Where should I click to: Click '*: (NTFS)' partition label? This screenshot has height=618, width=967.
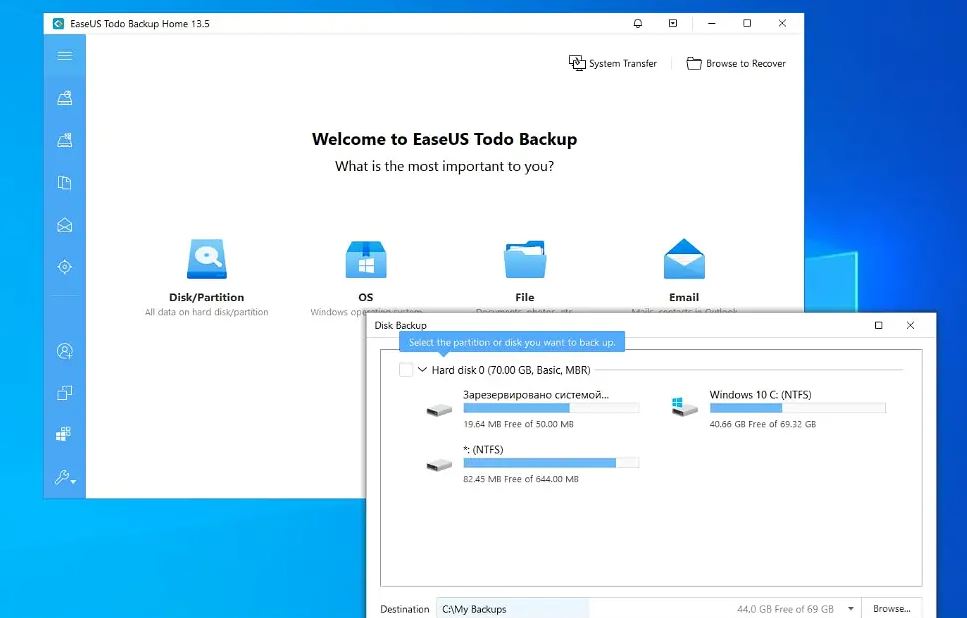[484, 450]
